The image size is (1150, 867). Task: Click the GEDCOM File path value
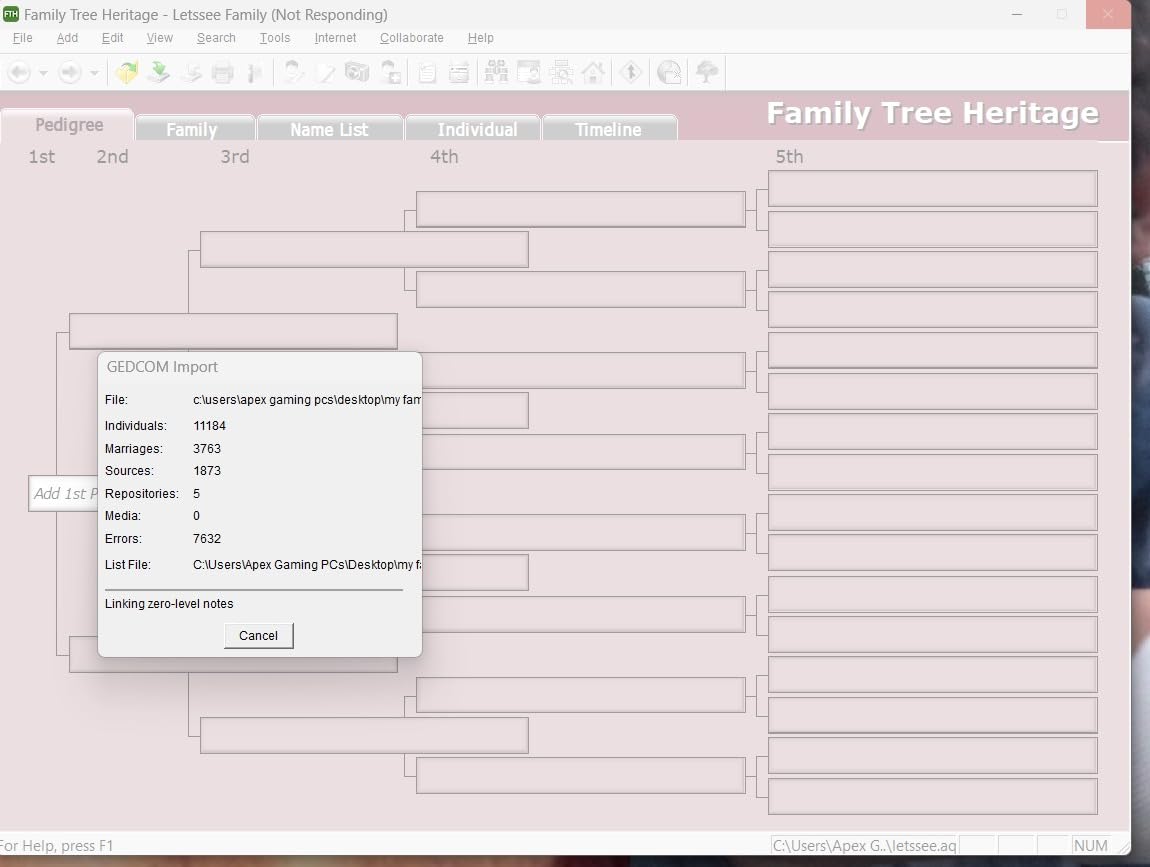[x=307, y=400]
